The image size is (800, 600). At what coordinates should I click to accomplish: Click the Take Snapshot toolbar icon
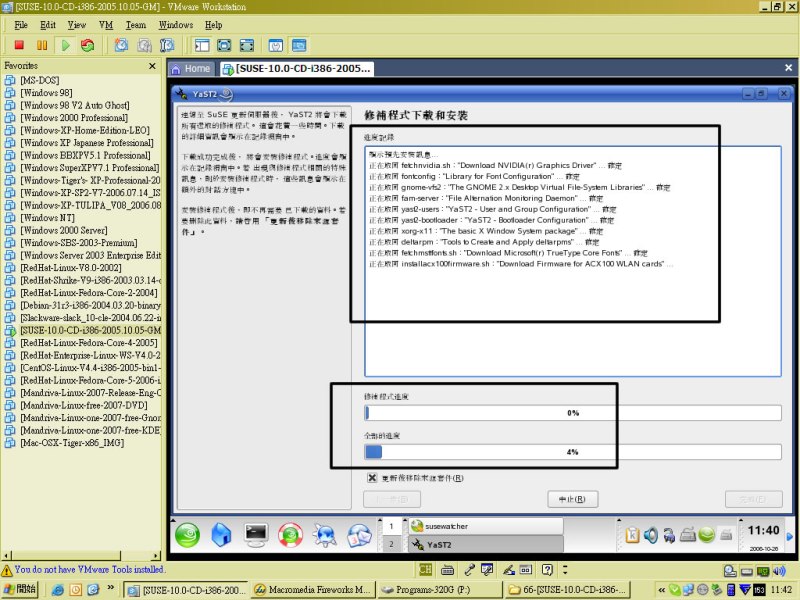[121, 45]
